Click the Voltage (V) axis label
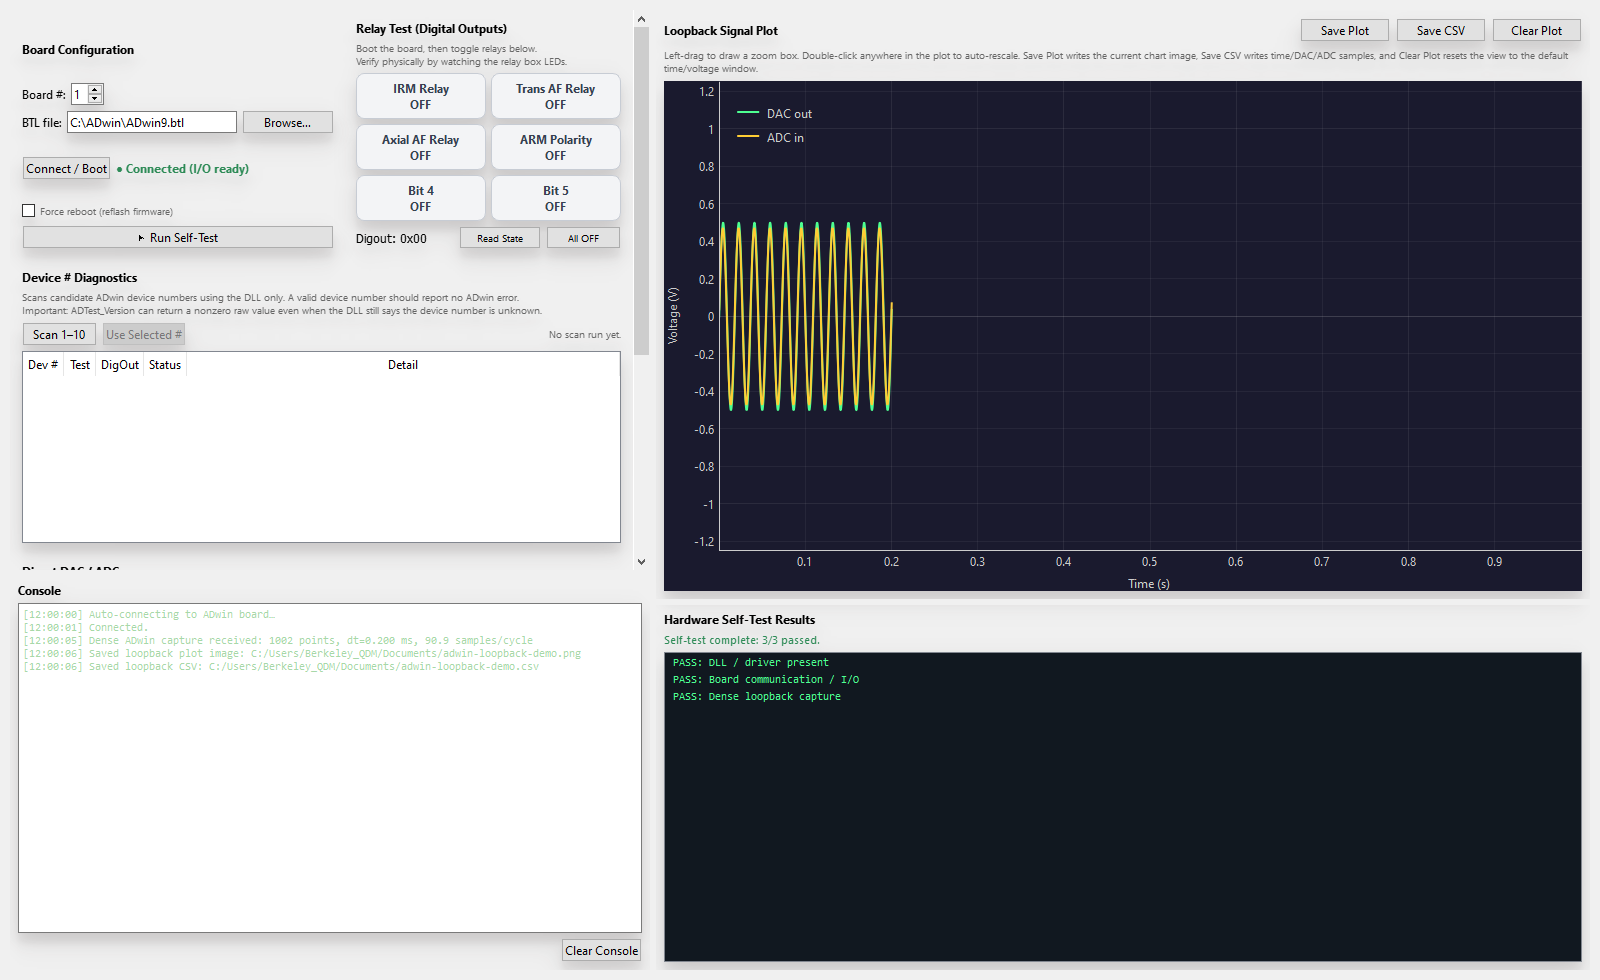The width and height of the screenshot is (1600, 980). (673, 316)
